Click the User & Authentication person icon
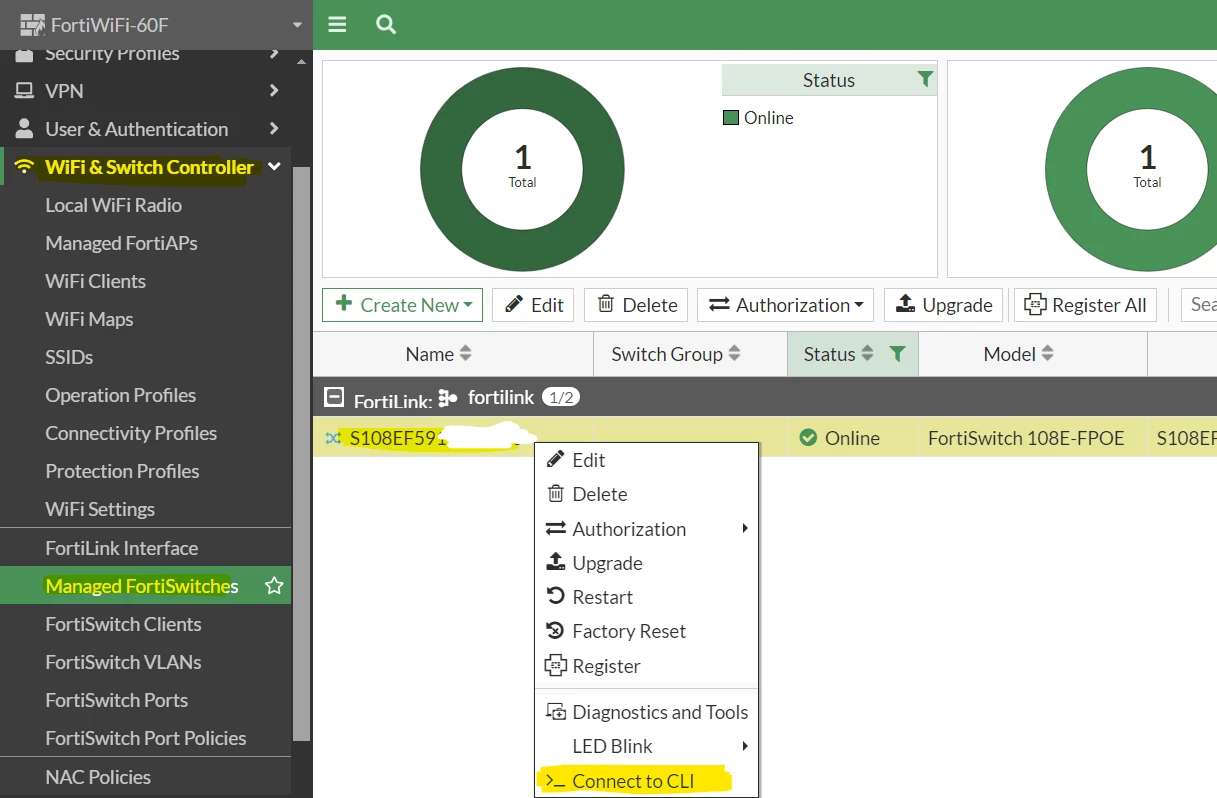 (24, 129)
